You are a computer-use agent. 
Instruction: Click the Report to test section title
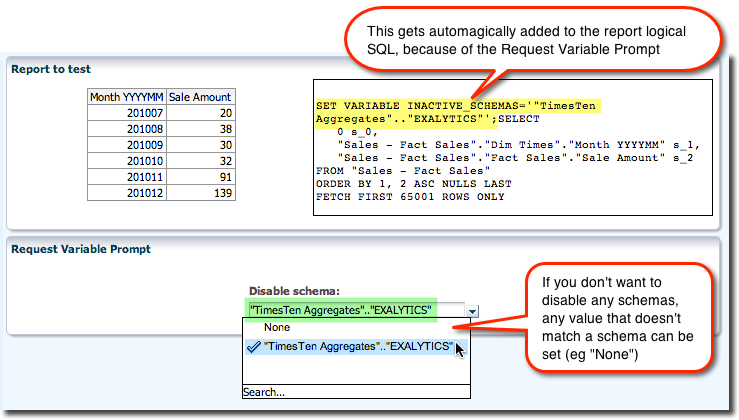[51, 69]
